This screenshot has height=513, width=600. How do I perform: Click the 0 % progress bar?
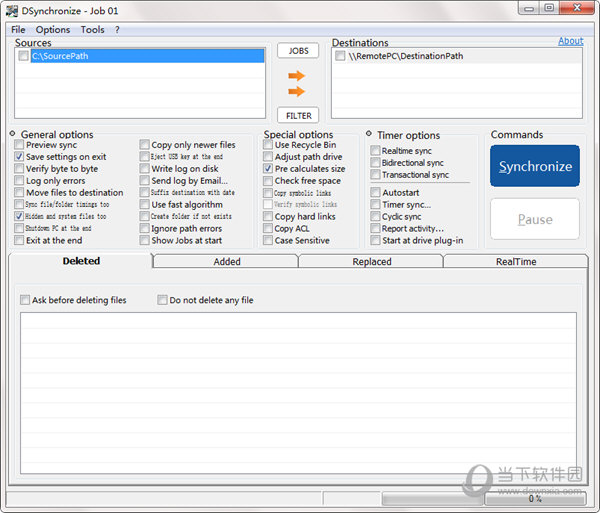point(535,498)
